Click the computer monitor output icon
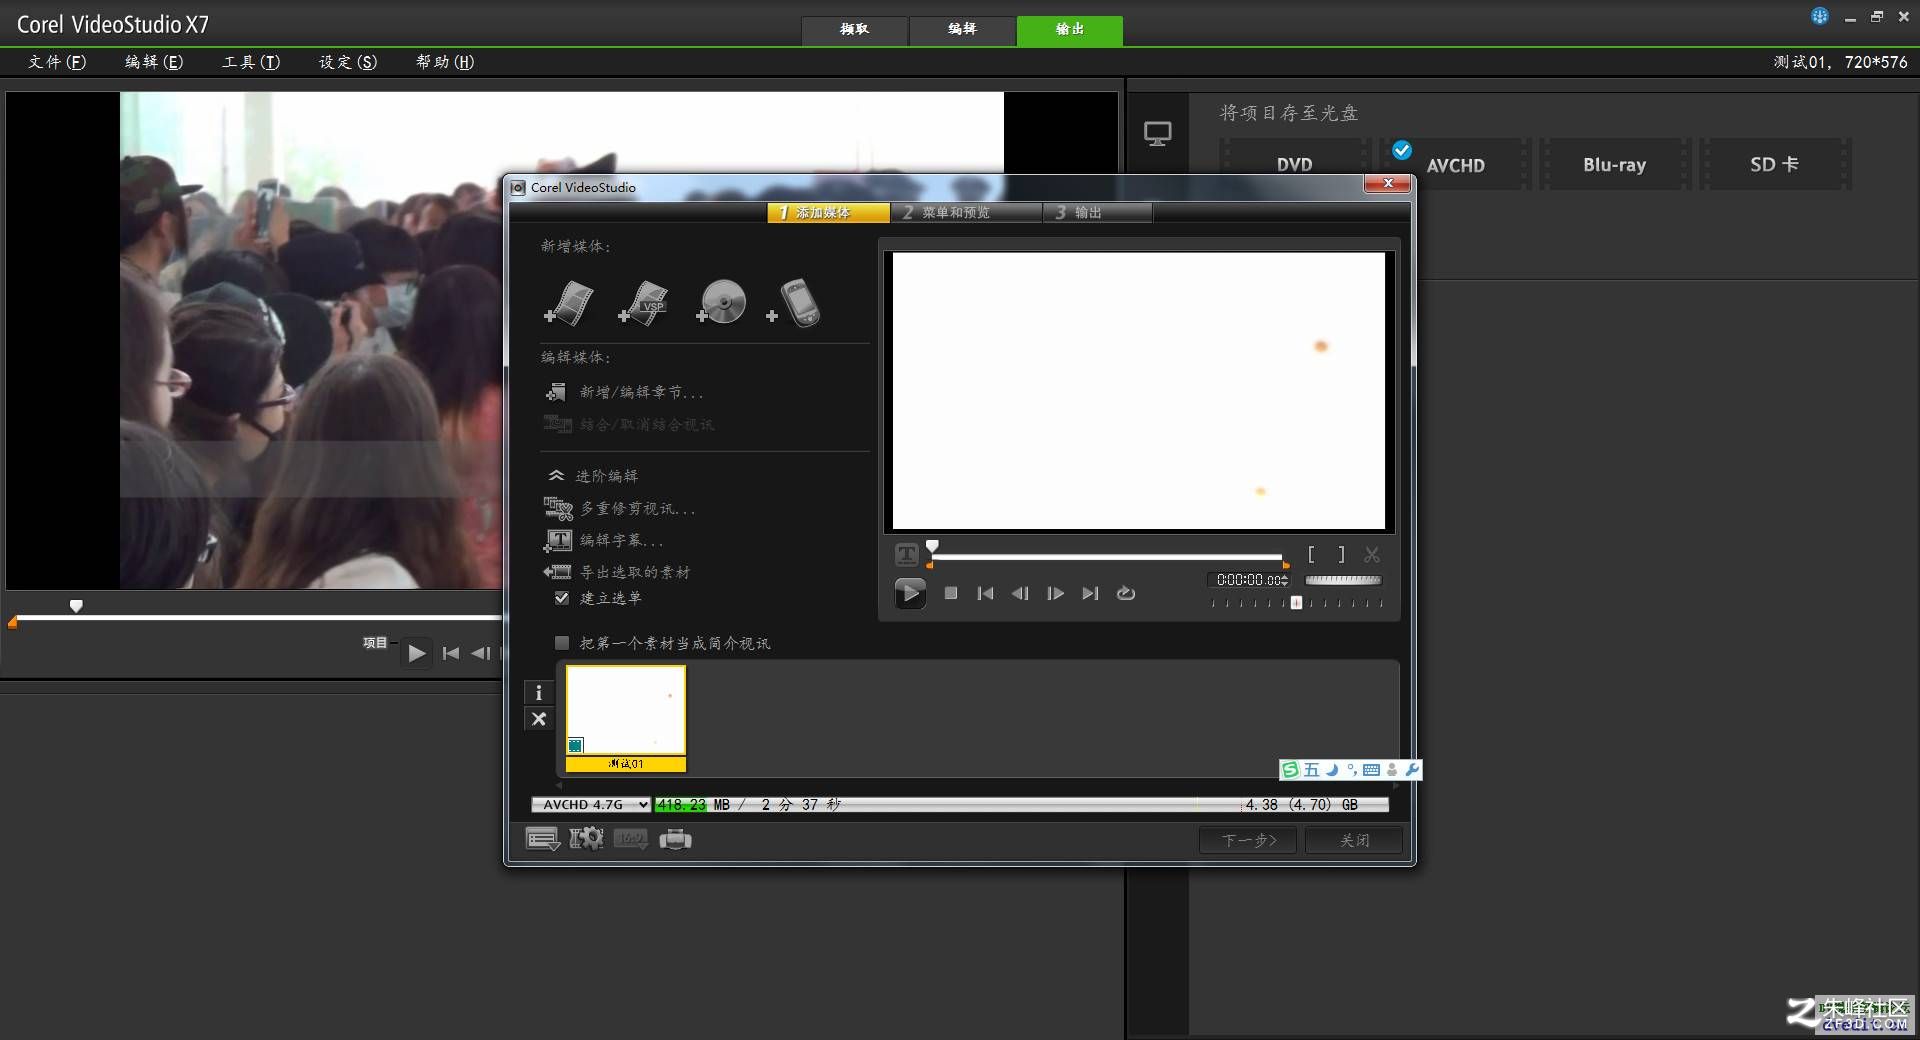Viewport: 1920px width, 1040px height. pyautogui.click(x=1158, y=134)
